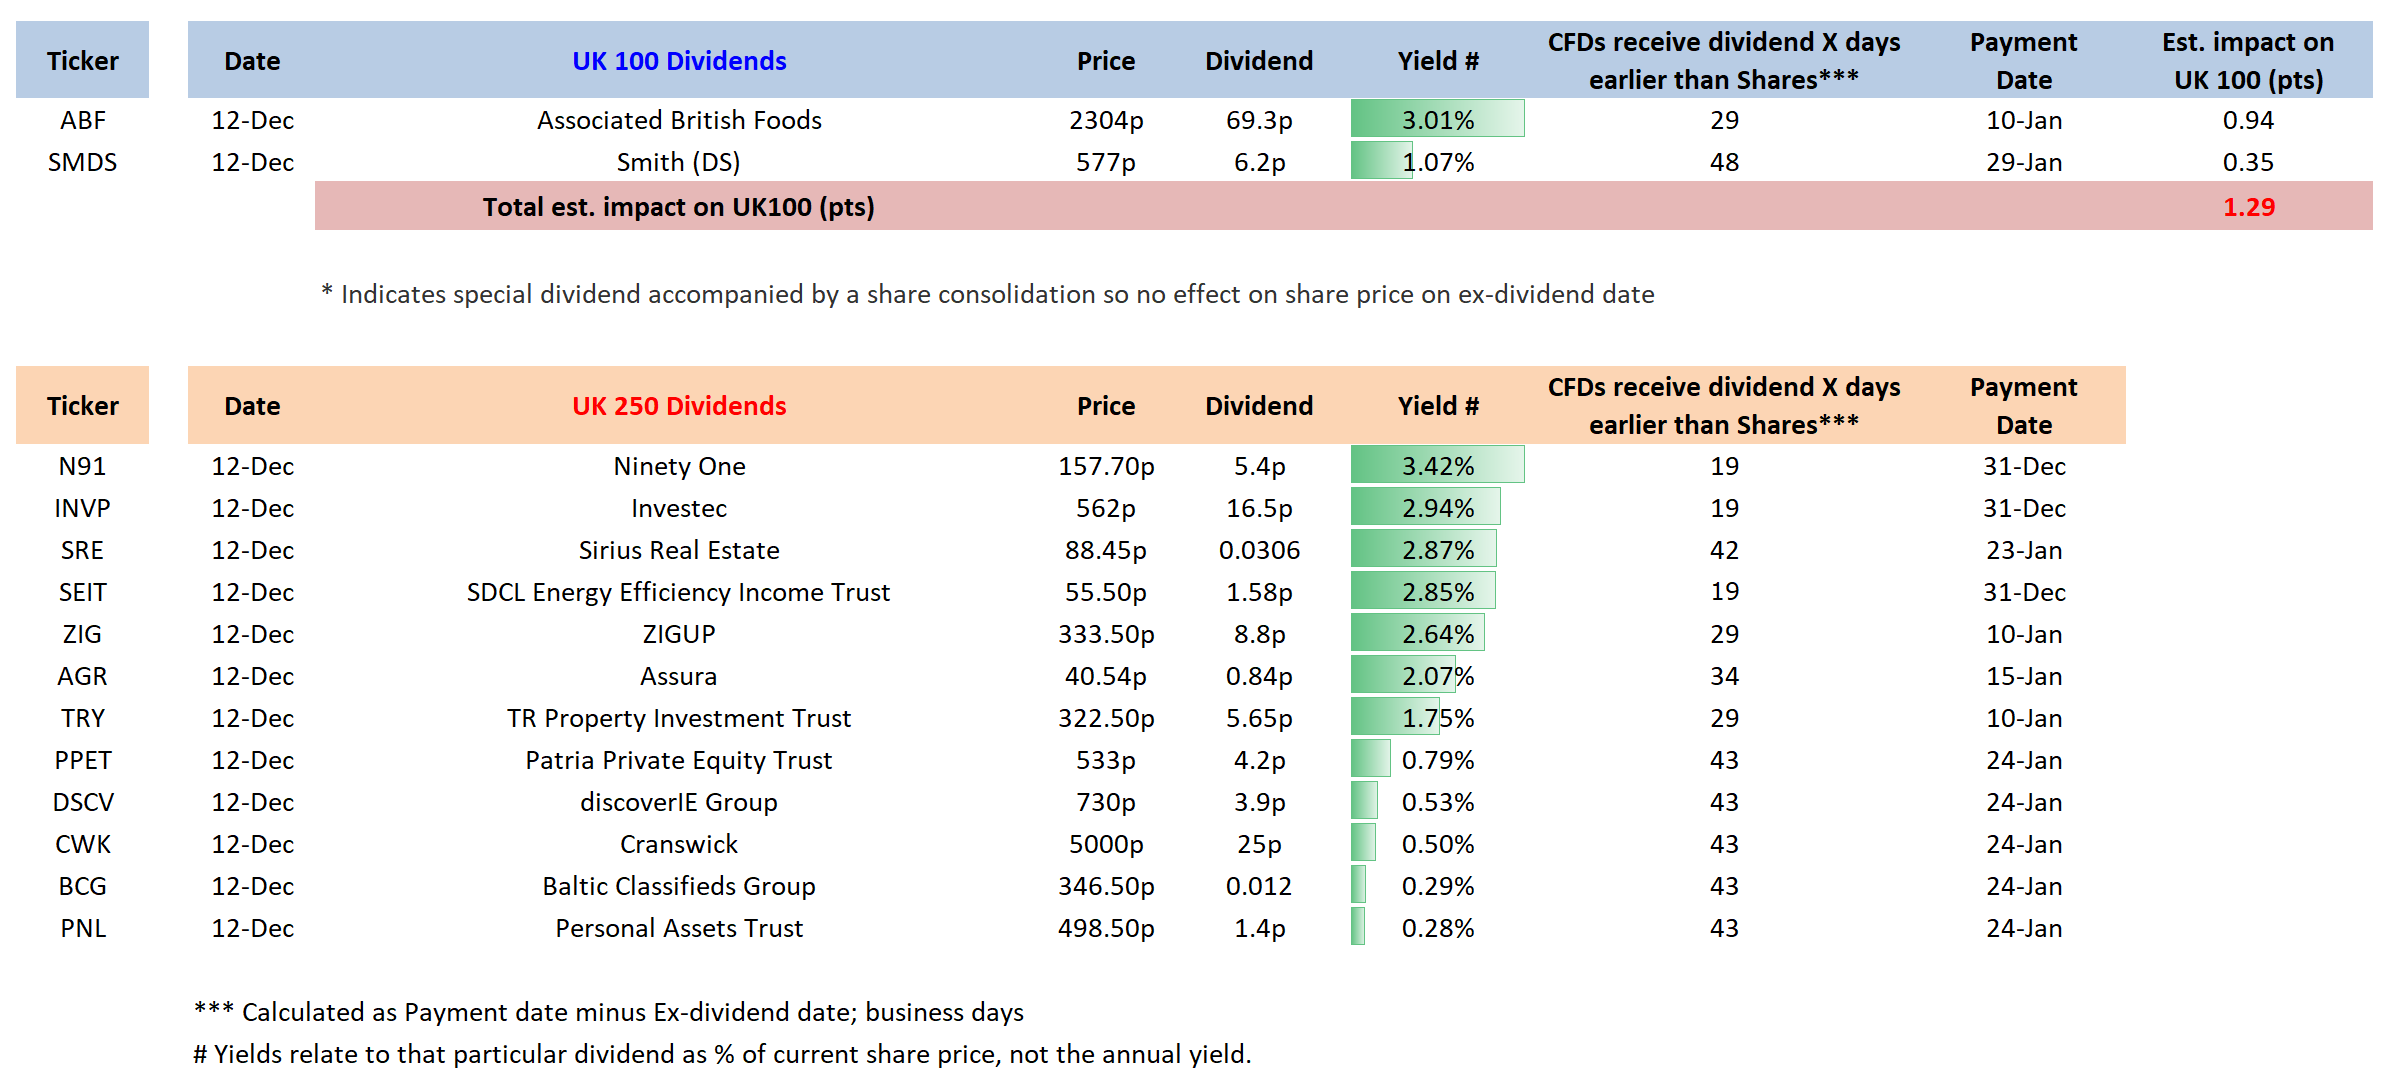The width and height of the screenshot is (2390, 1092).
Task: Click the 0.94 estimated impact value
Action: 2248,120
